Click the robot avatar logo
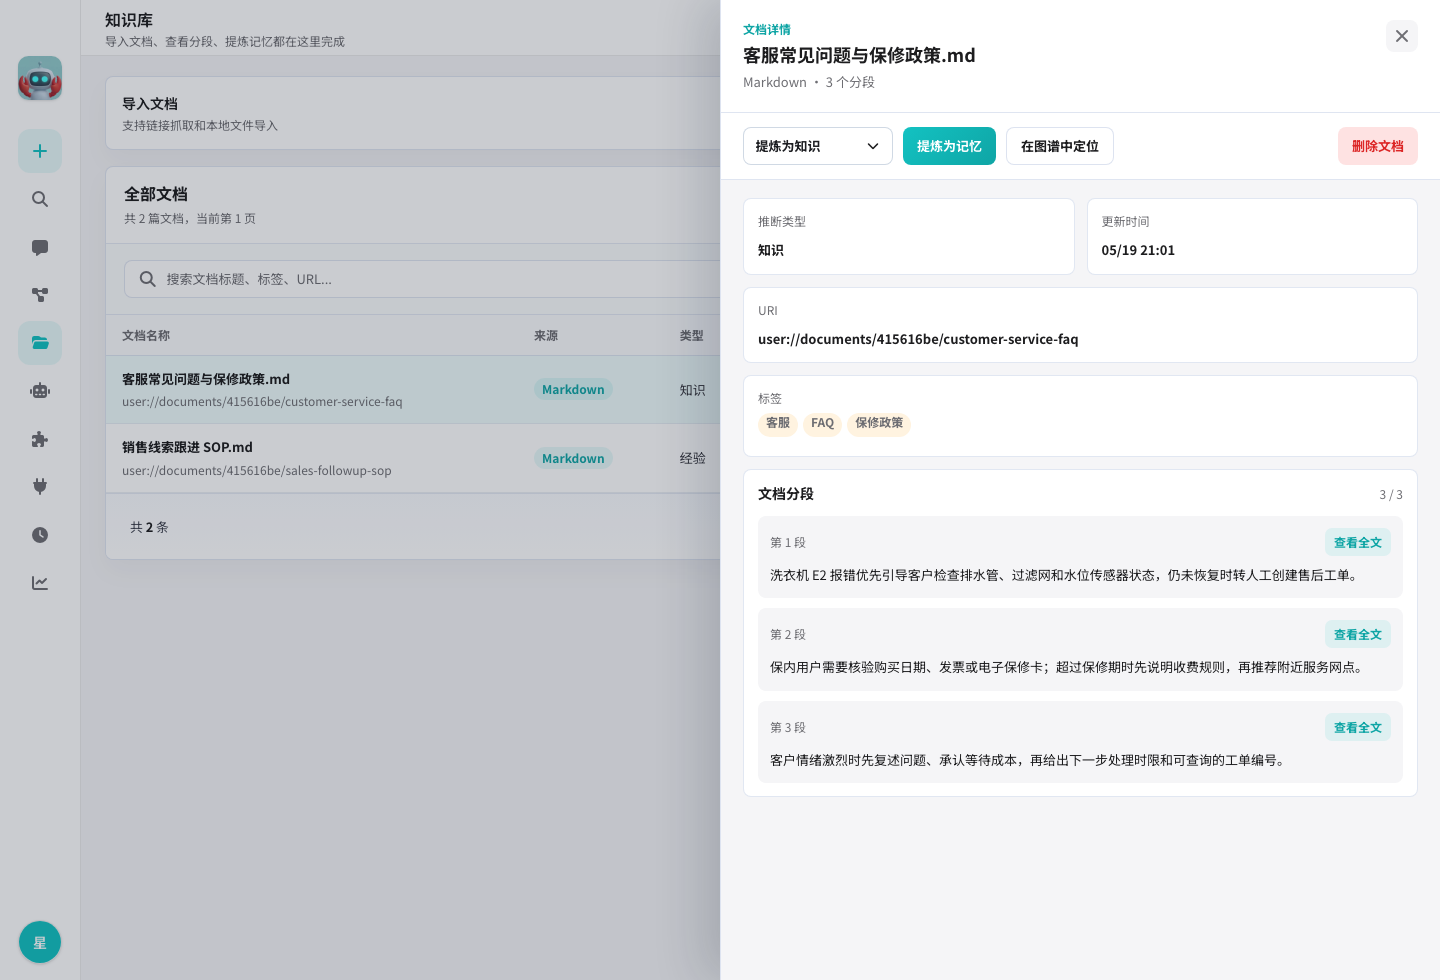This screenshot has width=1440, height=980. pyautogui.click(x=40, y=78)
